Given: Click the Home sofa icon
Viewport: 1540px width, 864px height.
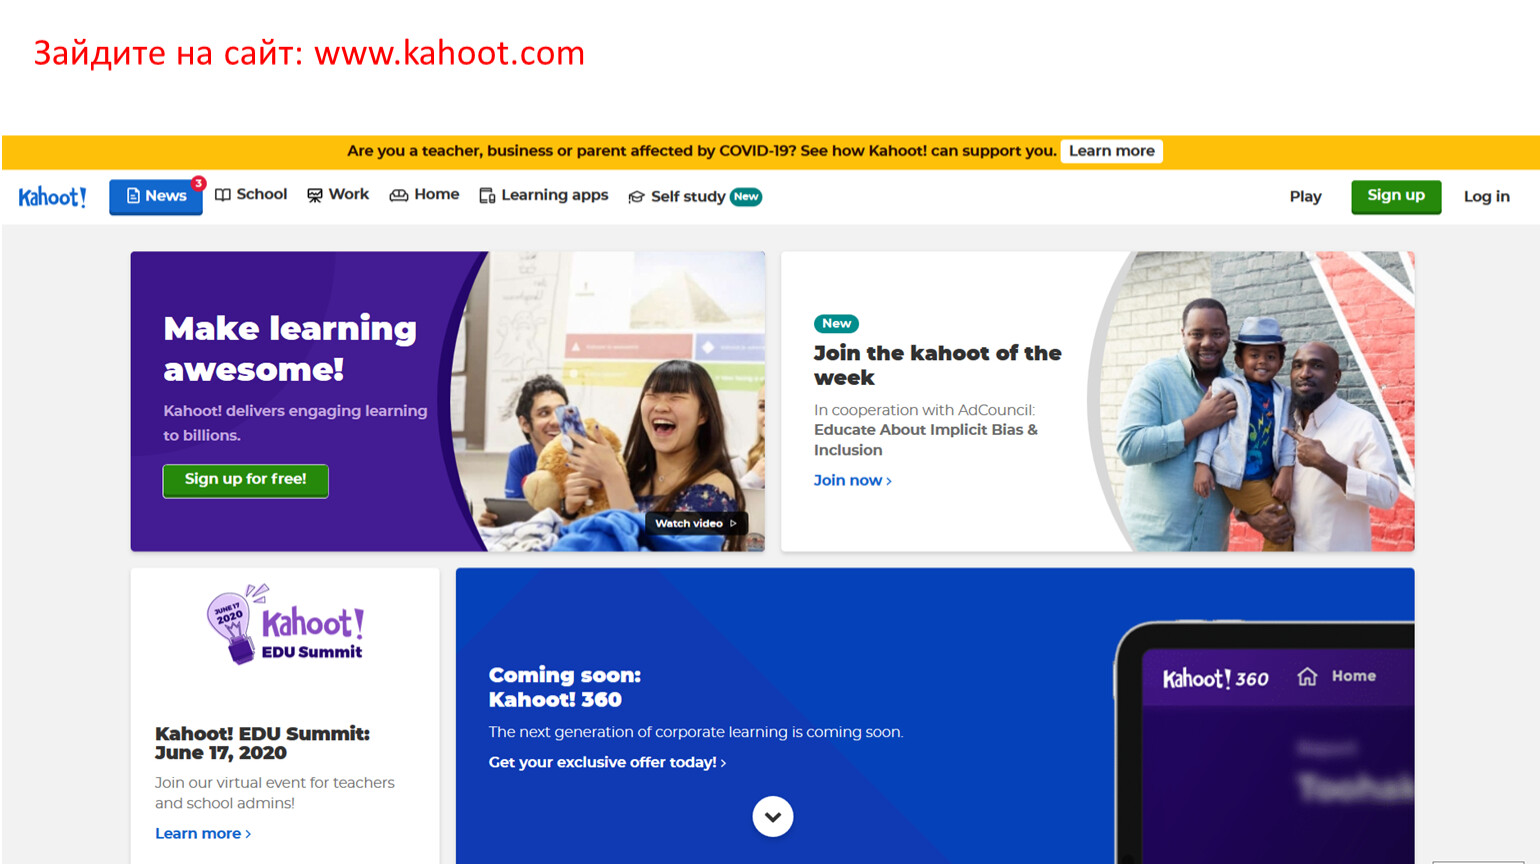Looking at the screenshot, I should [x=399, y=195].
